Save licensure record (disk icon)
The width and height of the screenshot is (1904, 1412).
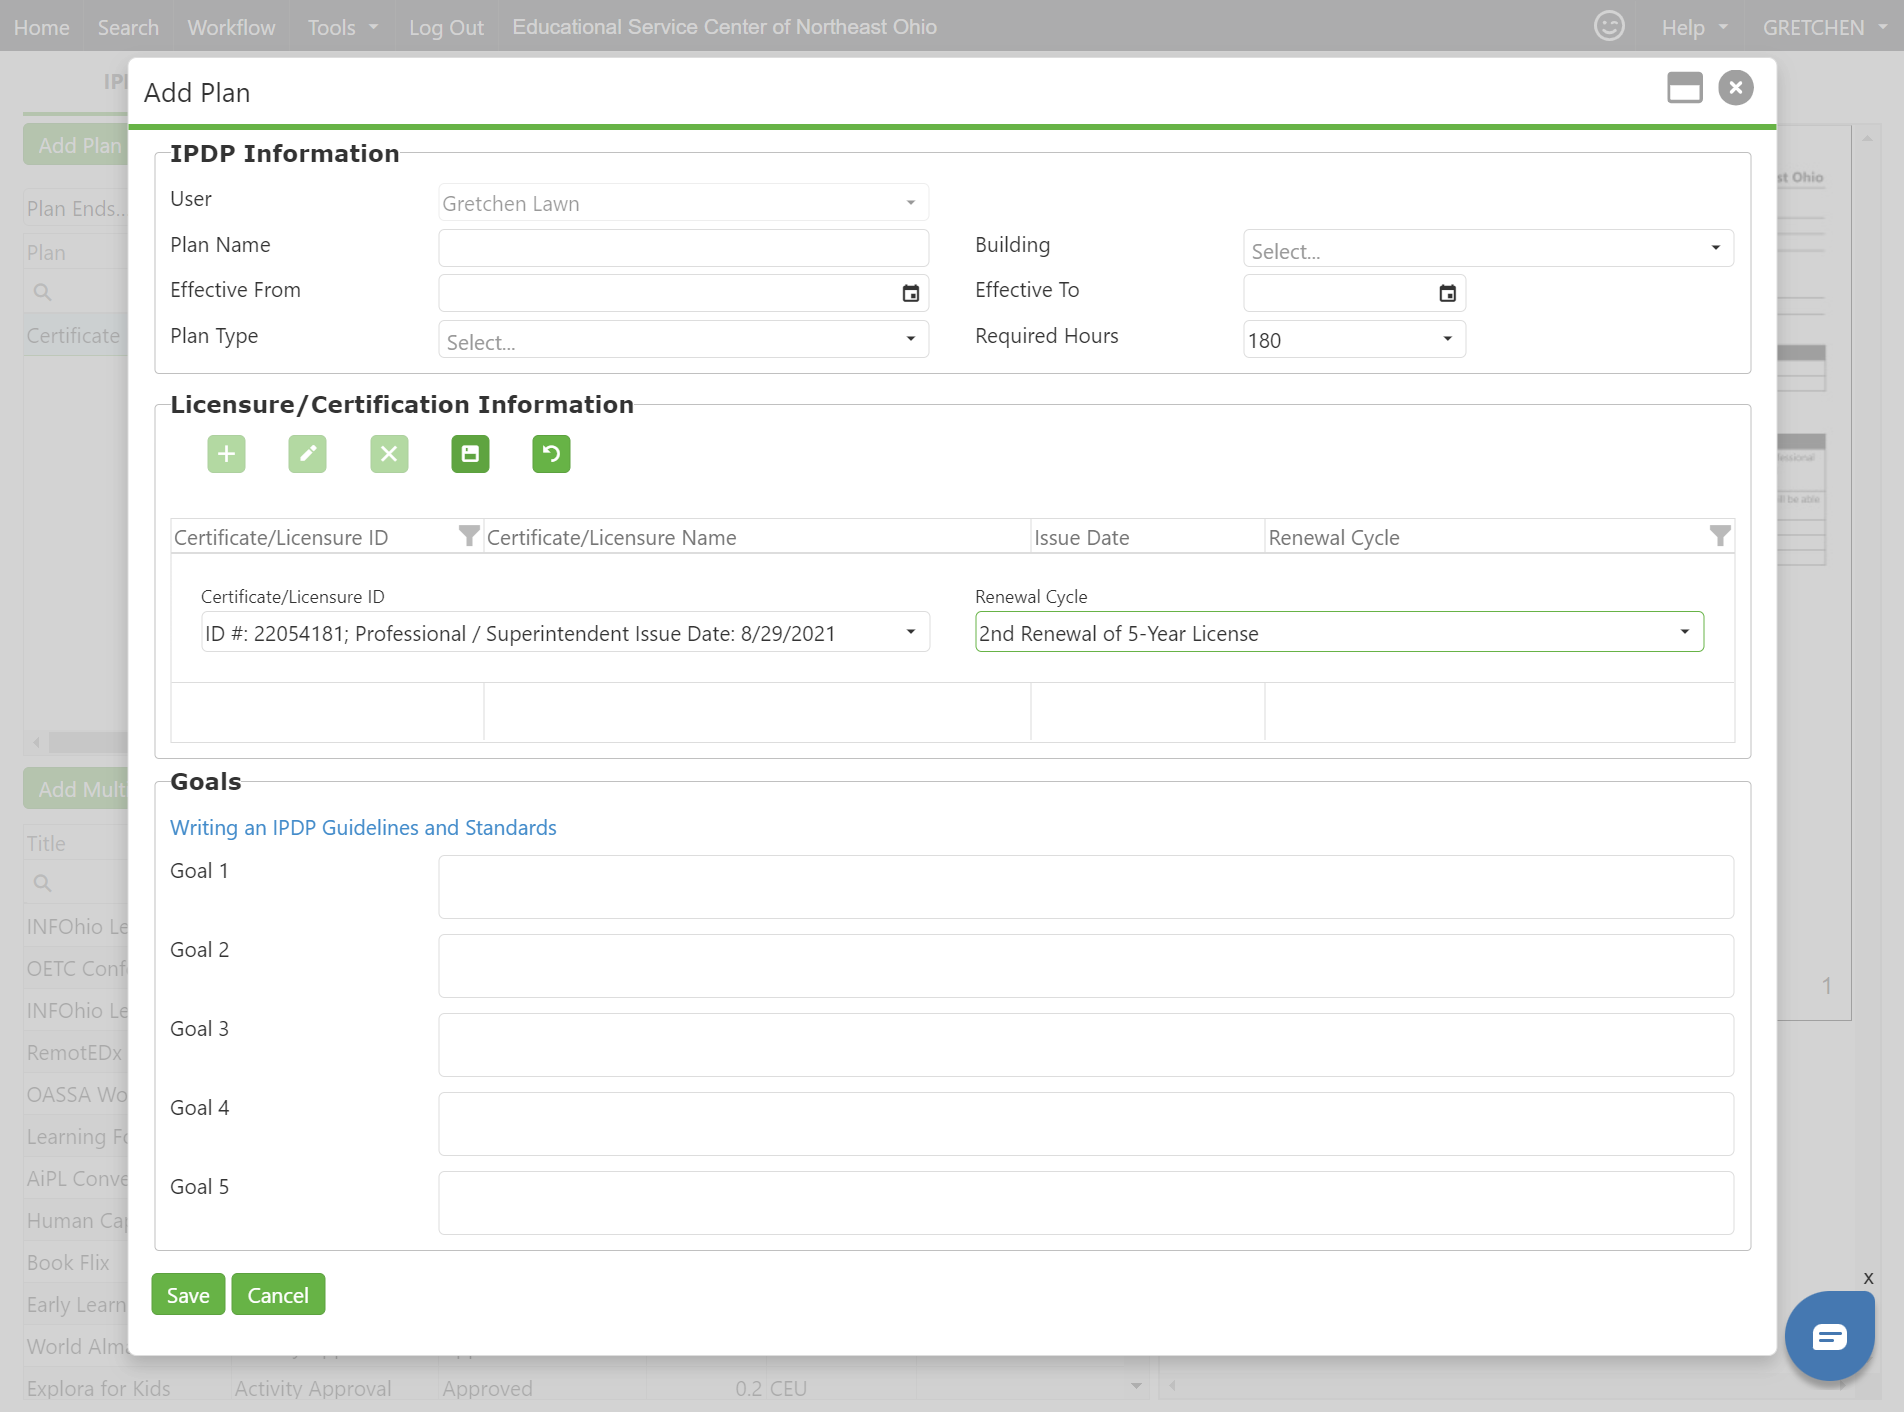[470, 454]
